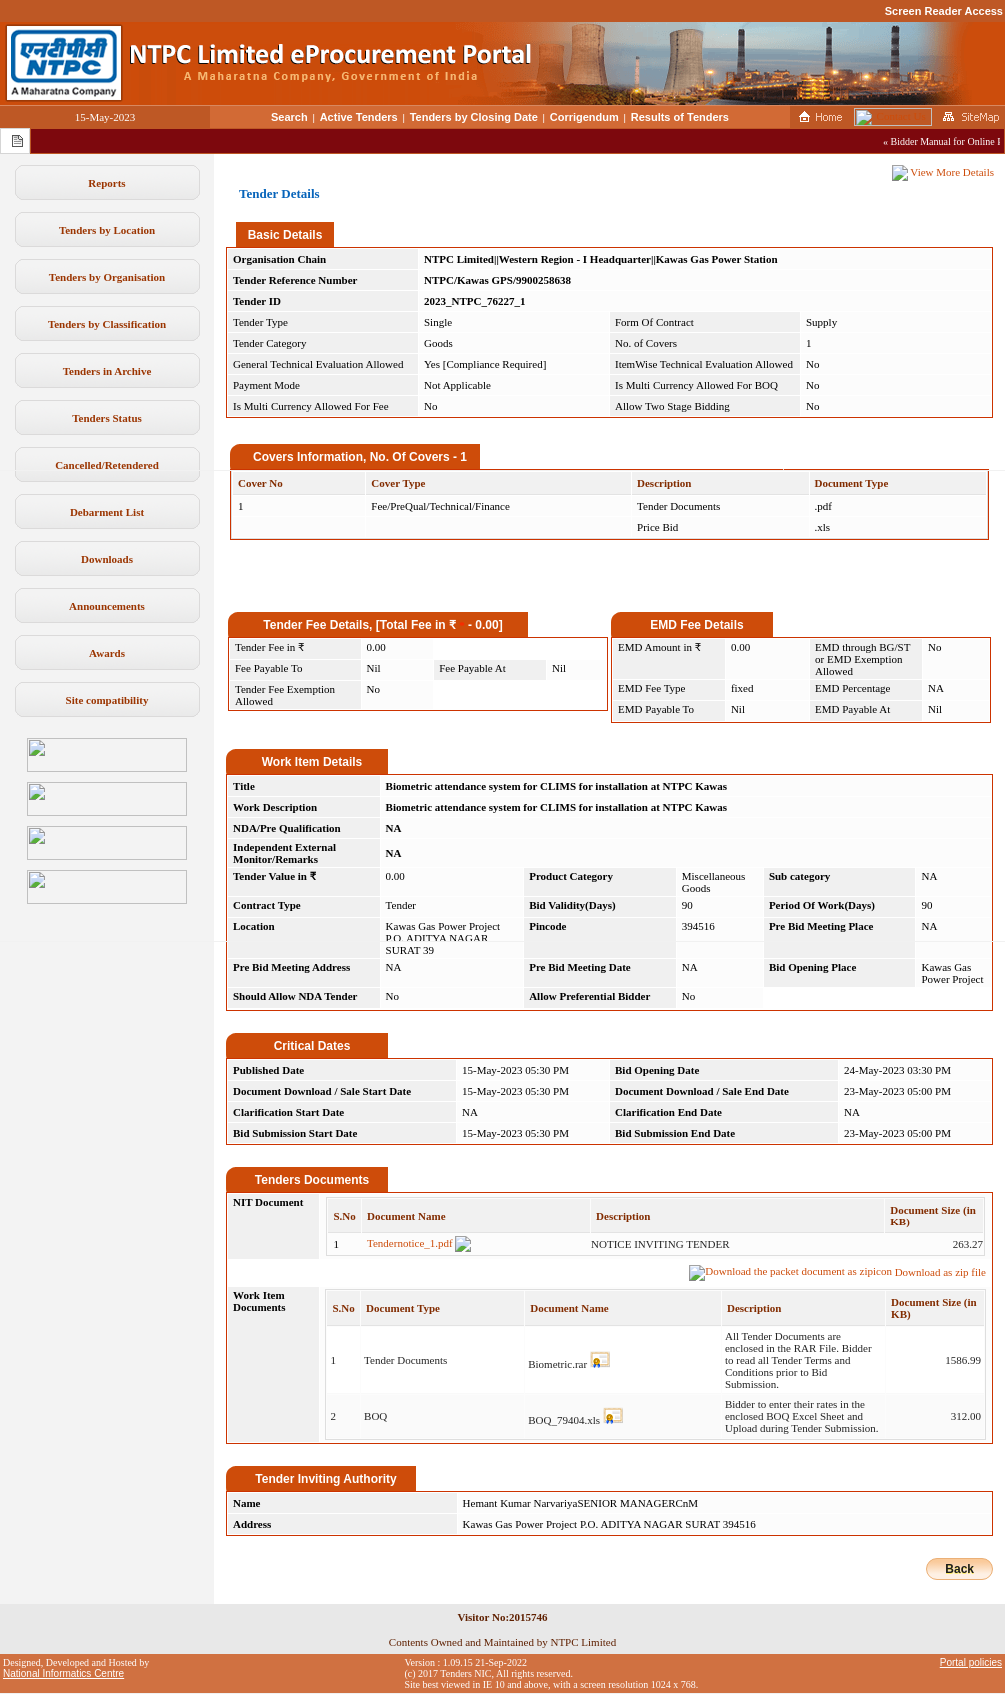The height and width of the screenshot is (1694, 1005).
Task: Click certificate icon beside BOQ_79404.xls
Action: (613, 1416)
